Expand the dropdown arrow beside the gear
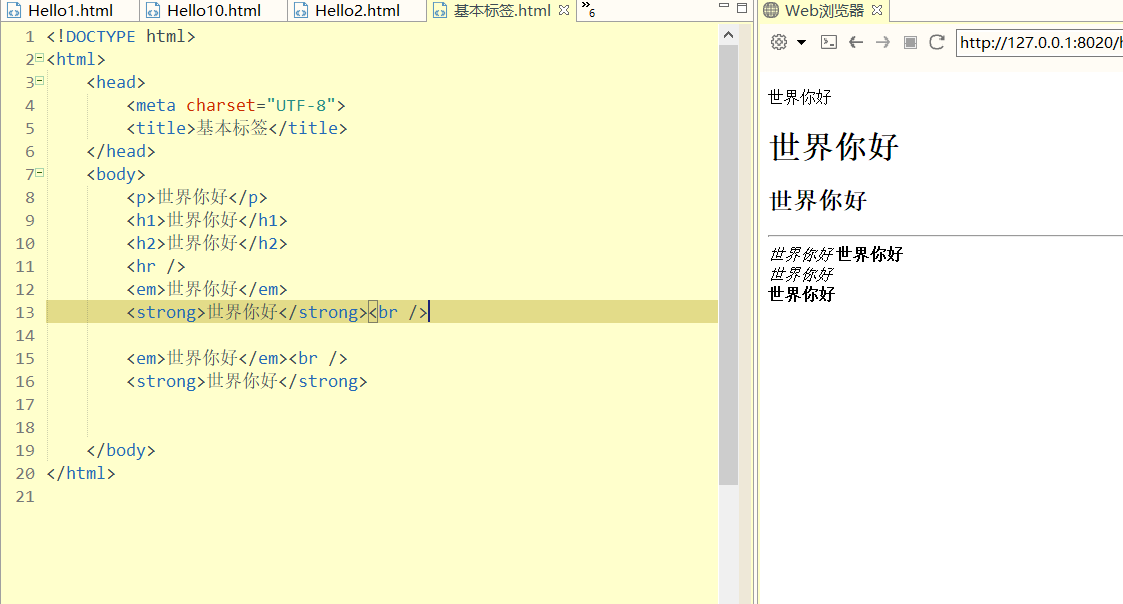 [801, 42]
